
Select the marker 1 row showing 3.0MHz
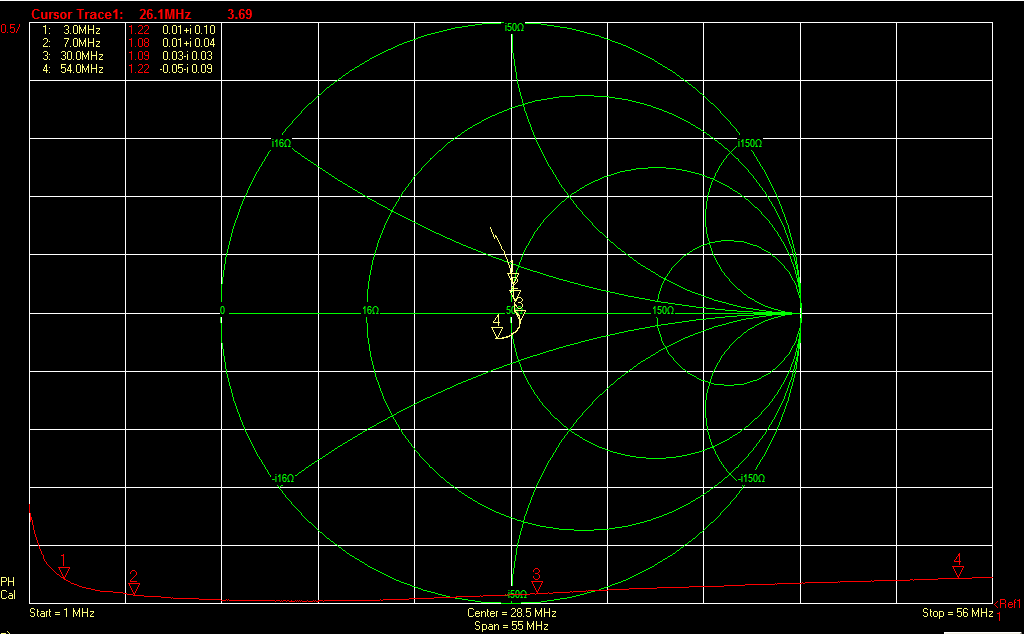(x=128, y=30)
